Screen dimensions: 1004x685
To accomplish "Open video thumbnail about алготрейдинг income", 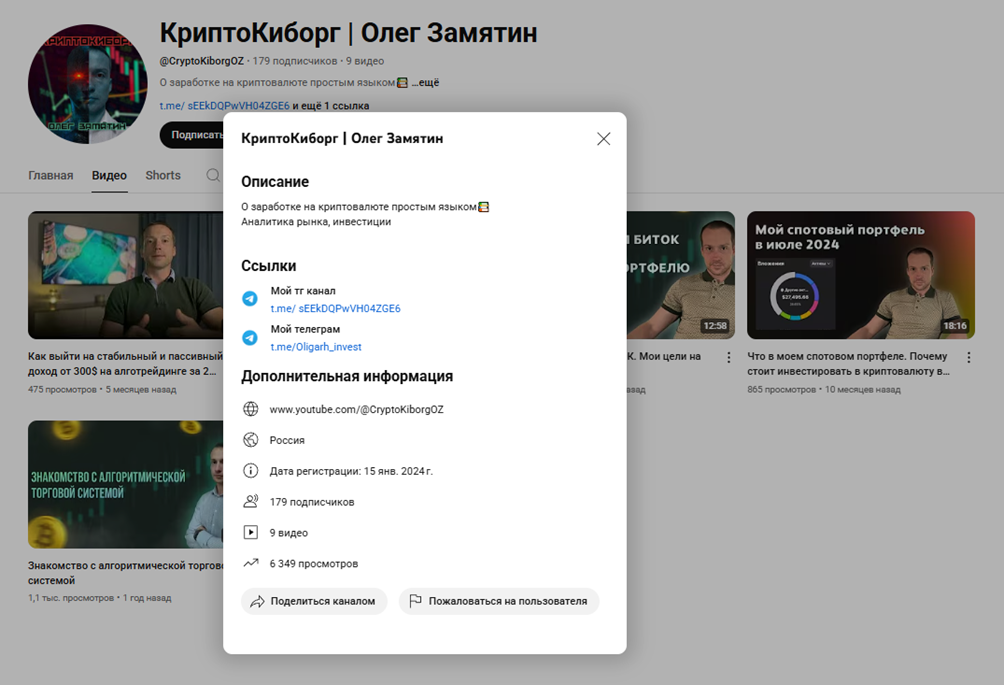I will pyautogui.click(x=126, y=275).
